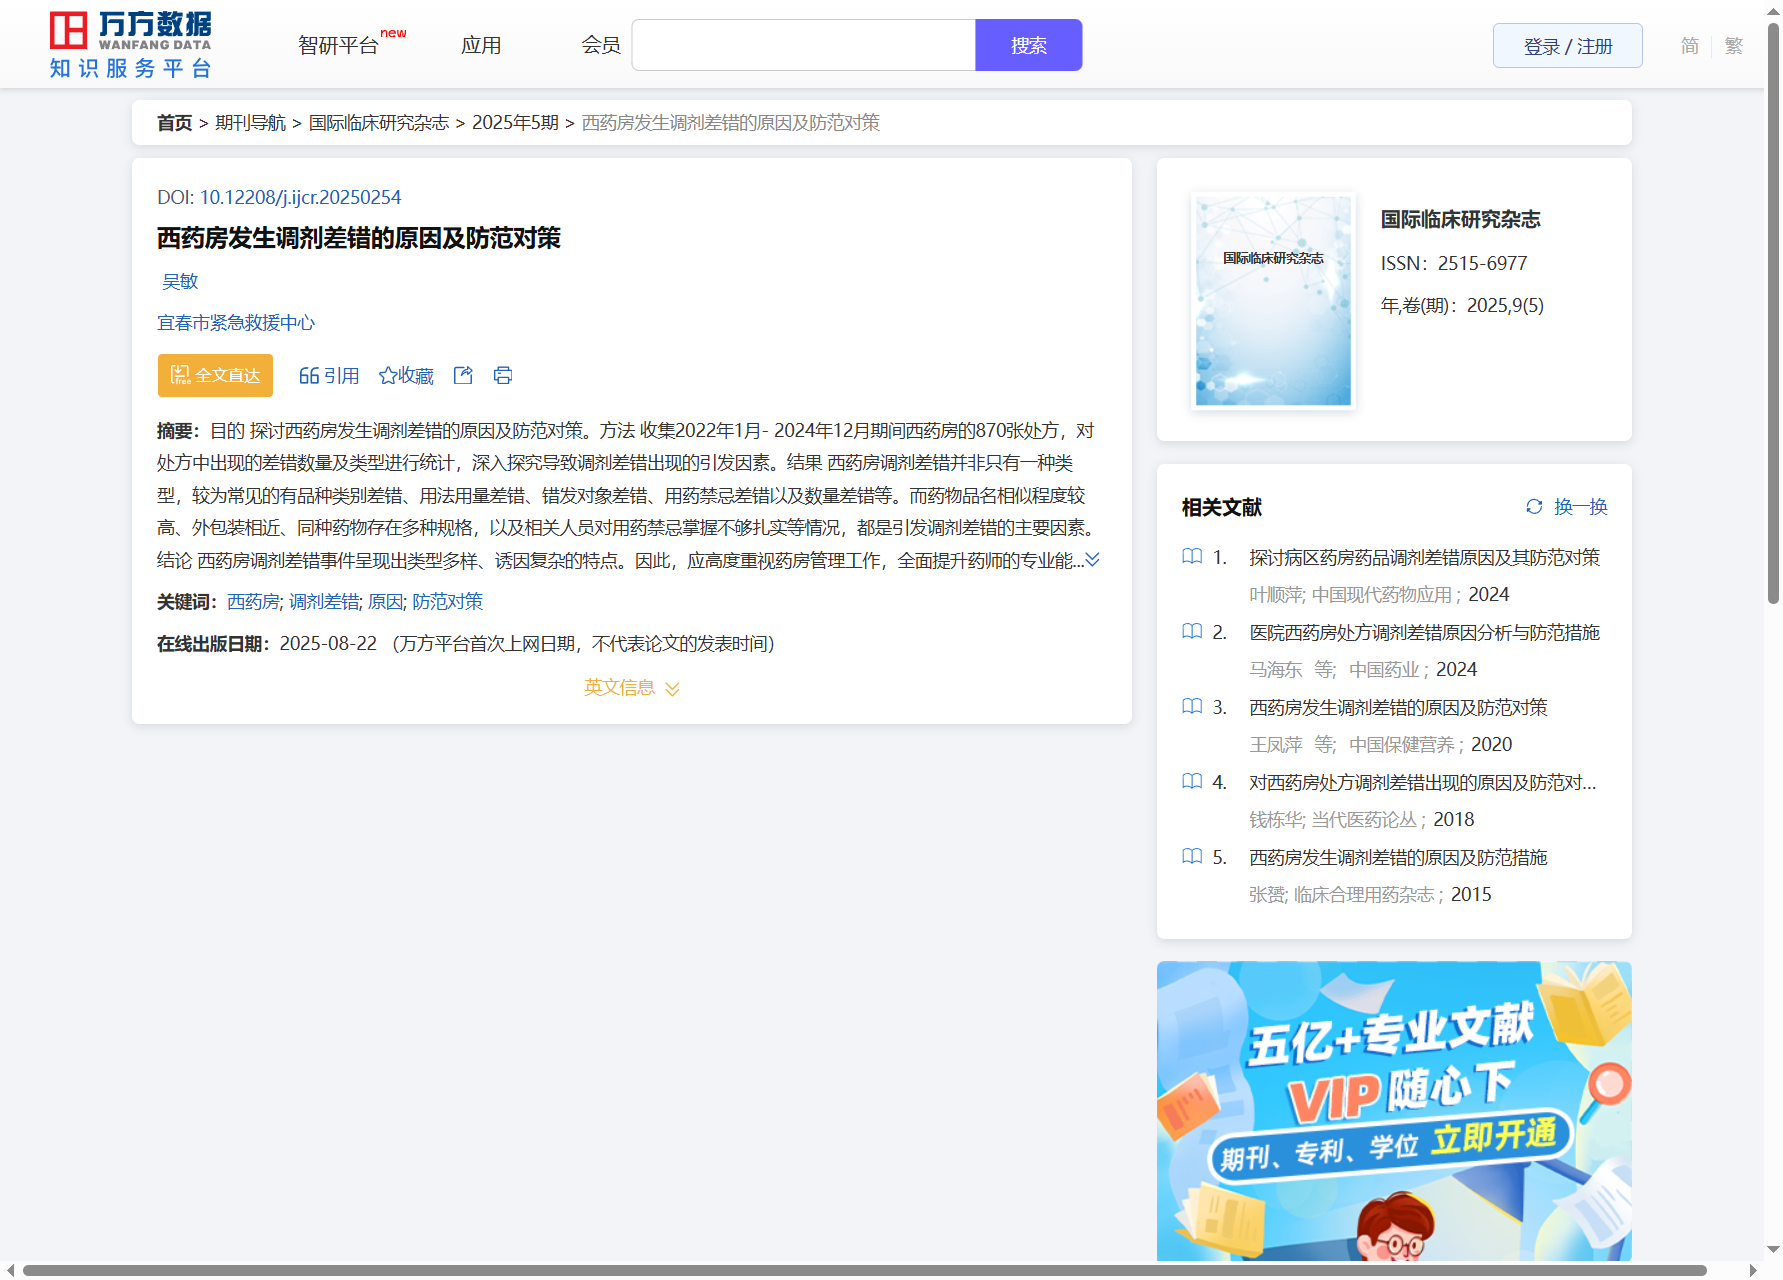Click the share icon beside 收藏

point(463,376)
